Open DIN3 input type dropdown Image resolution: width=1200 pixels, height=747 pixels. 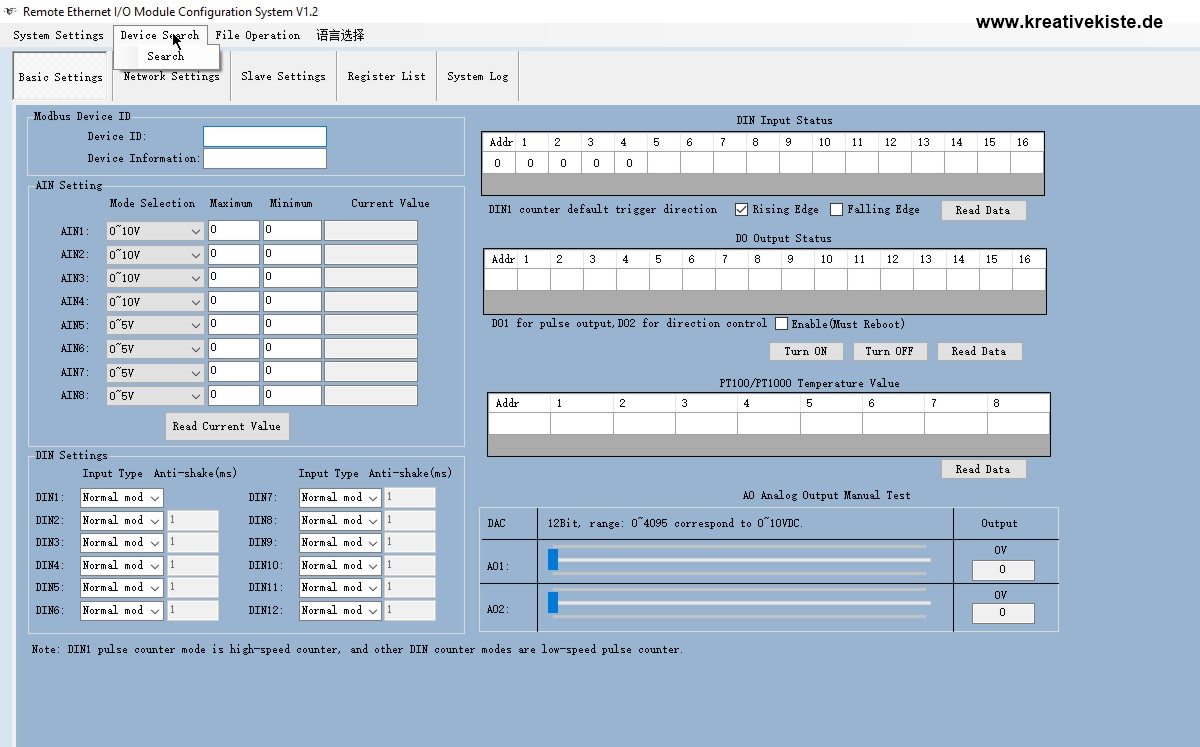(121, 543)
